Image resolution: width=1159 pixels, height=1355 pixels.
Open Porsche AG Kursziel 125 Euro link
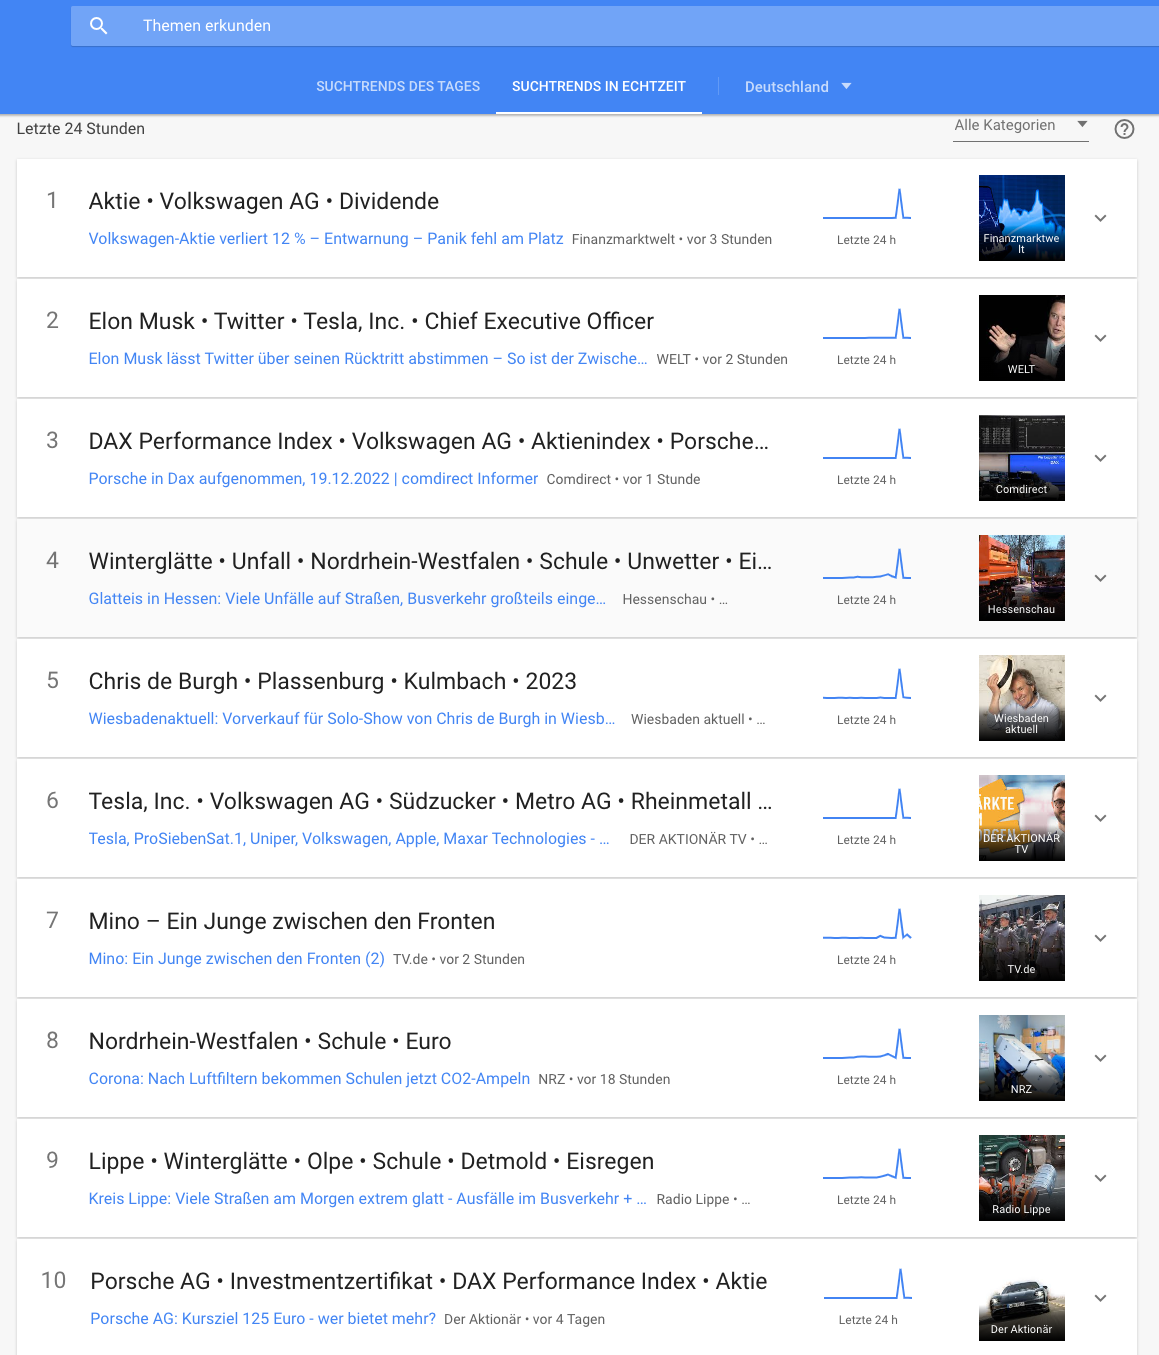tap(263, 1318)
